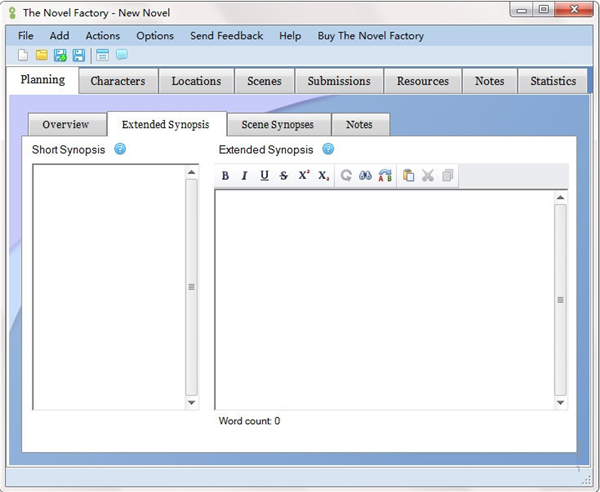Click the Paste clipboard icon
This screenshot has width=600, height=492.
coord(408,175)
